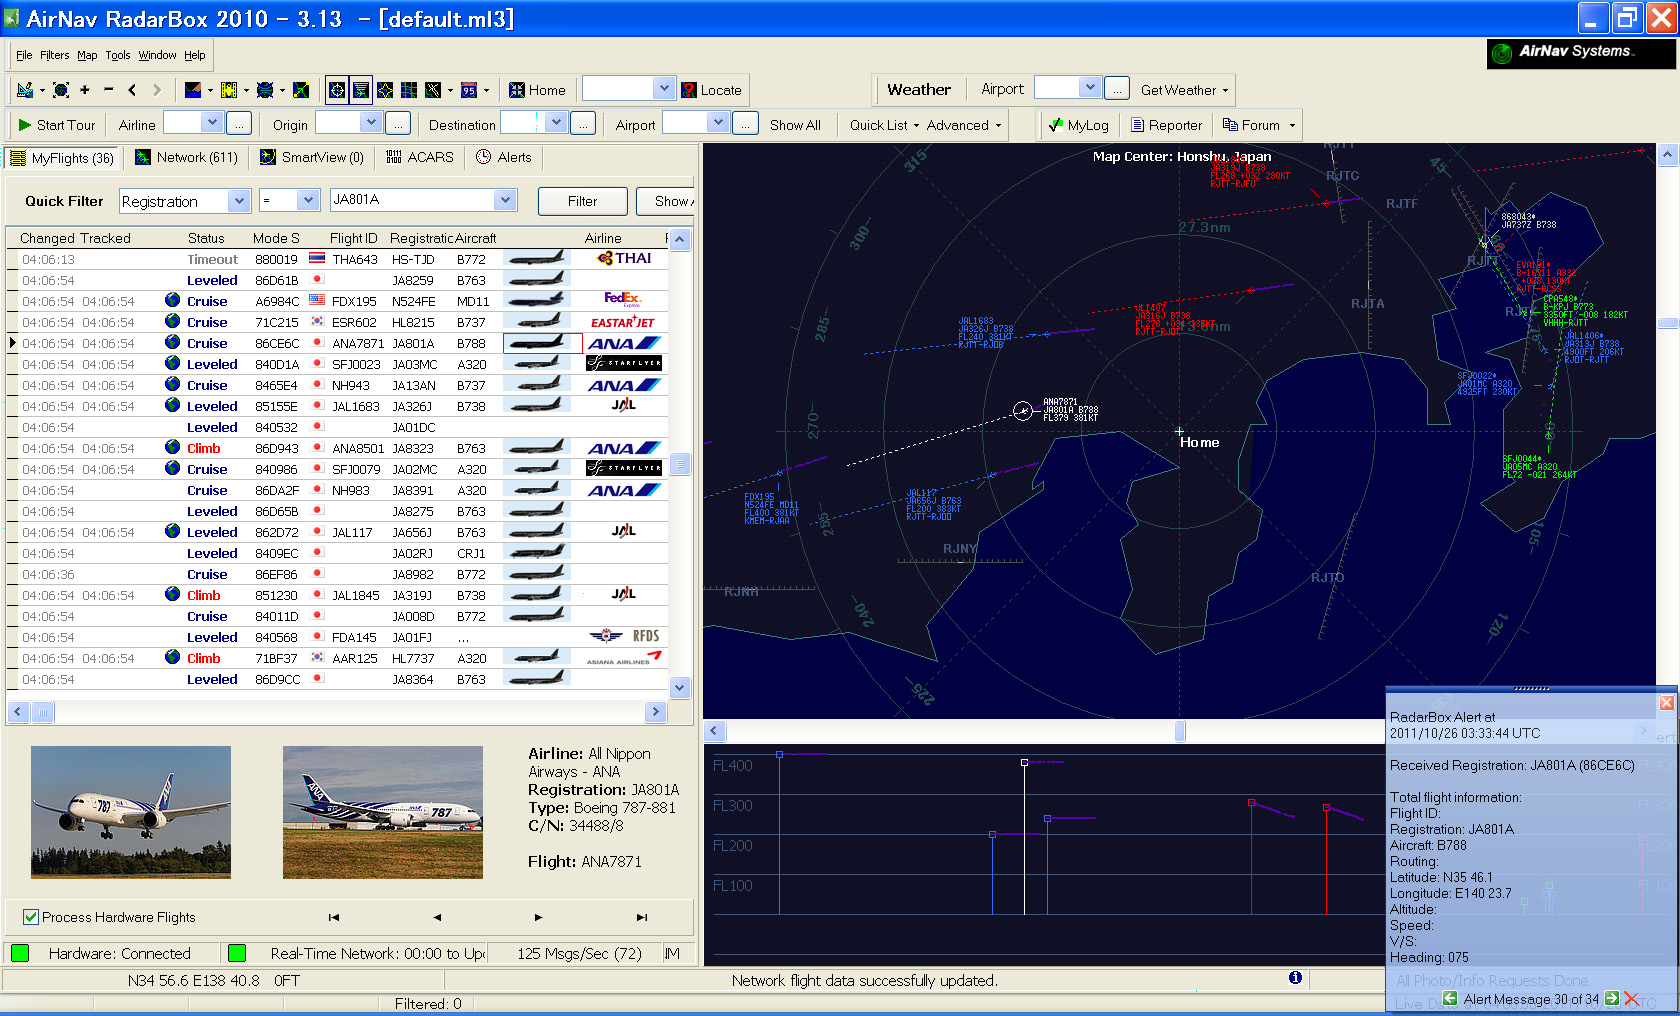Click the flight list horizontal scrollbar thumb
This screenshot has height=1016, width=1680.
click(x=42, y=712)
